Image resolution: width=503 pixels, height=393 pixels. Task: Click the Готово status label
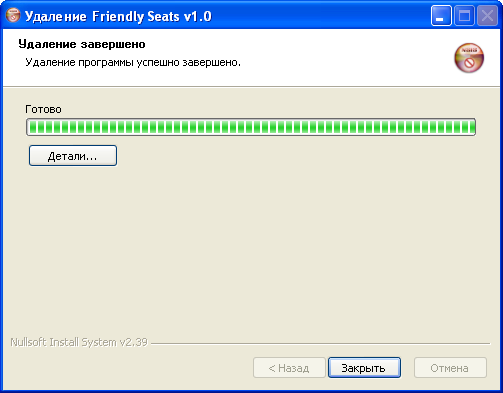coord(43,109)
